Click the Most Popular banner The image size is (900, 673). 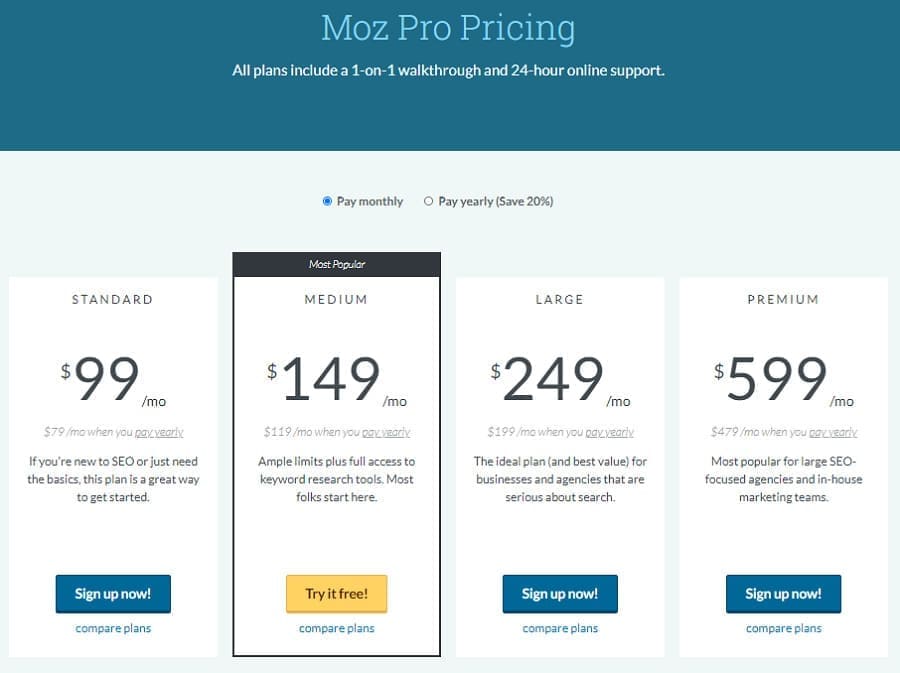pyautogui.click(x=336, y=265)
